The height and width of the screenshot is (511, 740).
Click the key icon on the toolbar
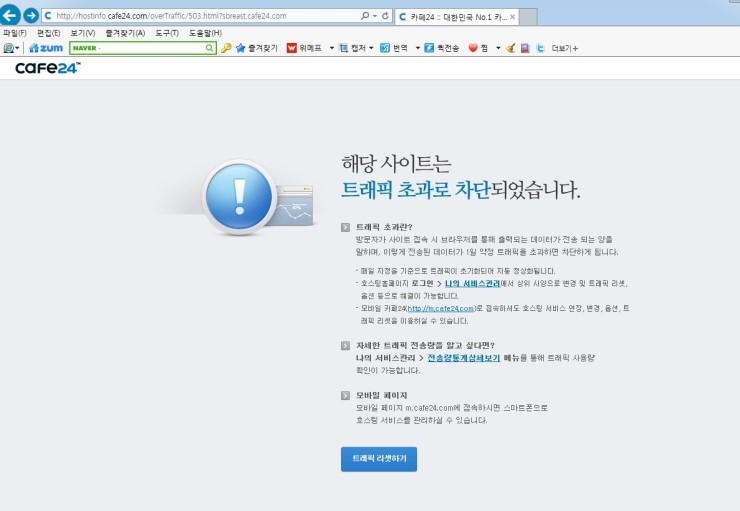point(226,48)
